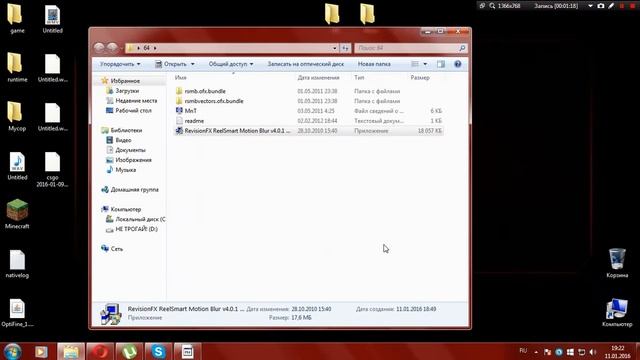Click the MnT info file icon

pyautogui.click(x=179, y=111)
